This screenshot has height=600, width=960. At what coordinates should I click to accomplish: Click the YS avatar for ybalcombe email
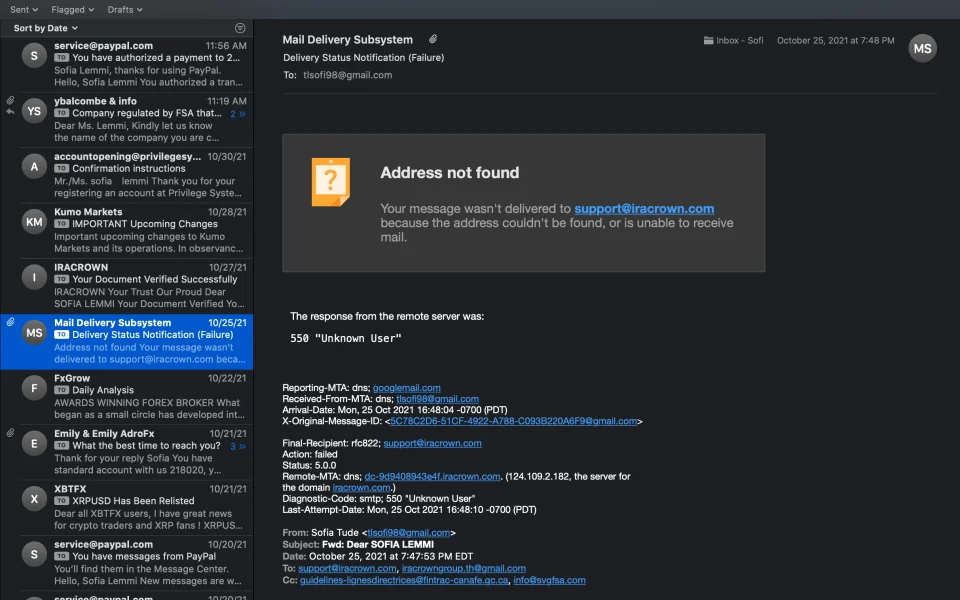pos(35,112)
